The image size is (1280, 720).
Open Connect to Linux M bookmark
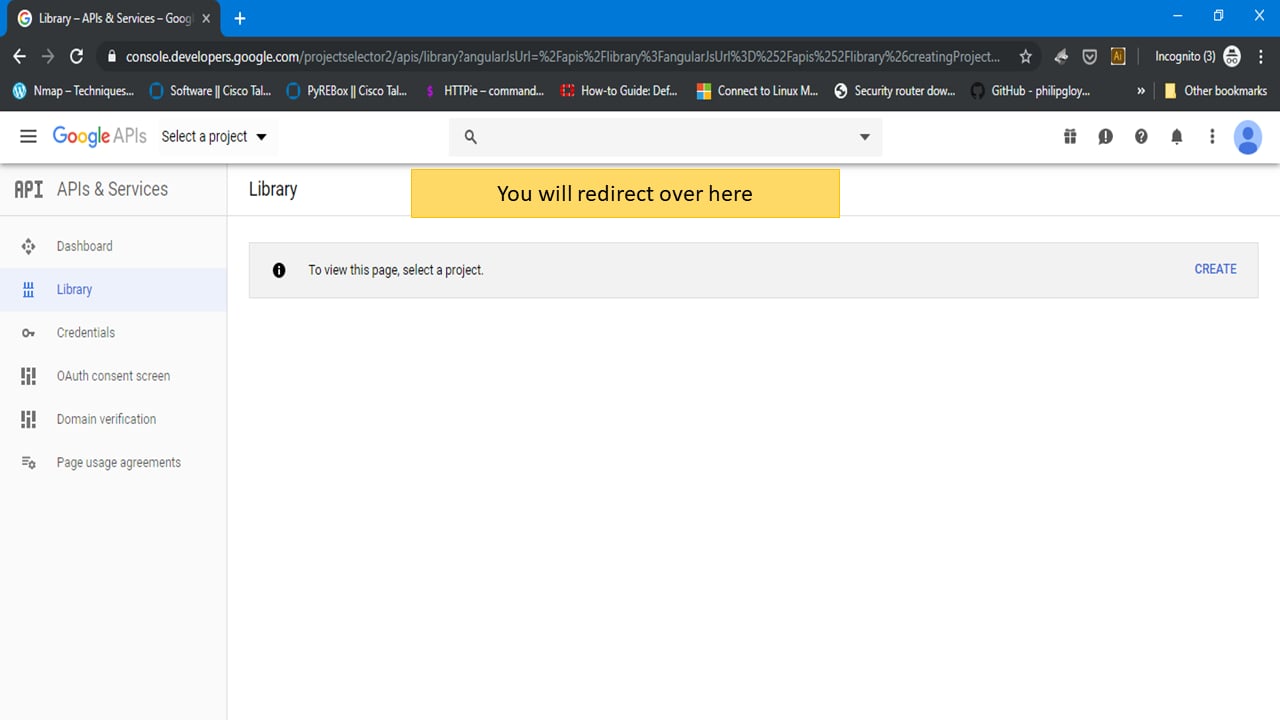click(757, 91)
